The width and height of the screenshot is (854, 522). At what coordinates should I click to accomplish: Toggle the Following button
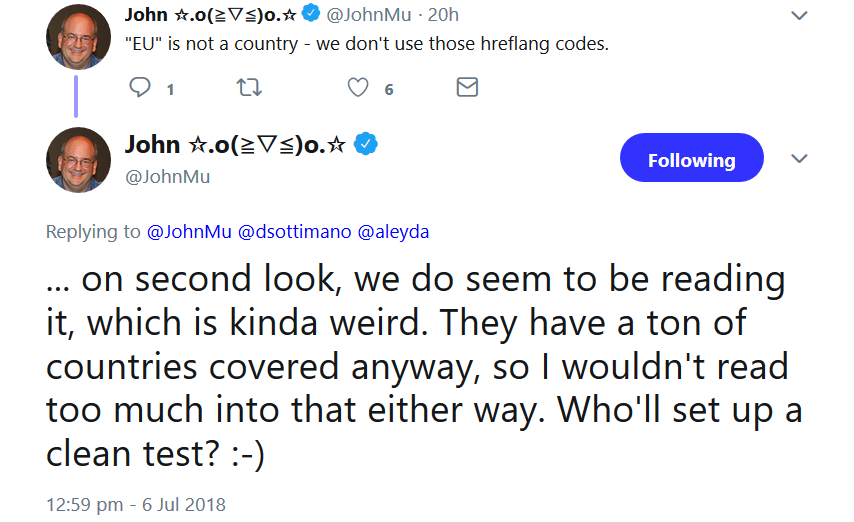tap(691, 160)
